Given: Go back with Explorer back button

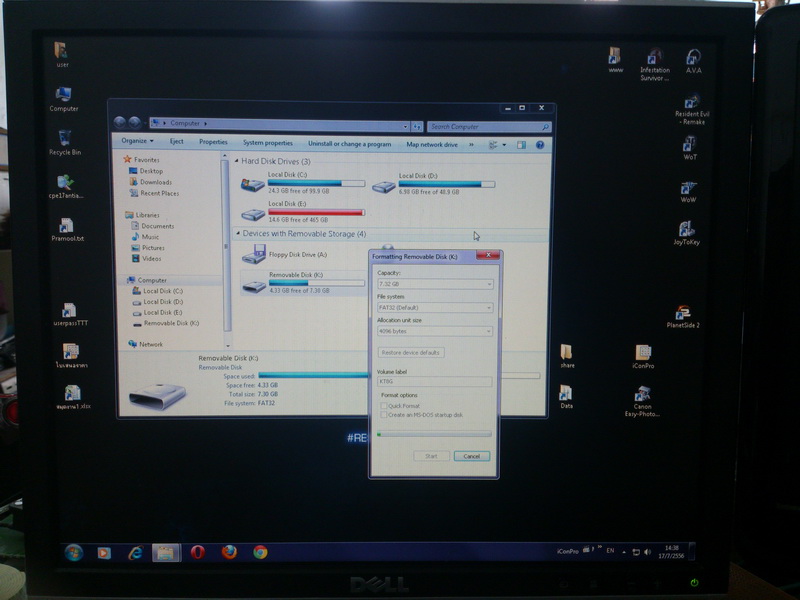Looking at the screenshot, I should 120,122.
